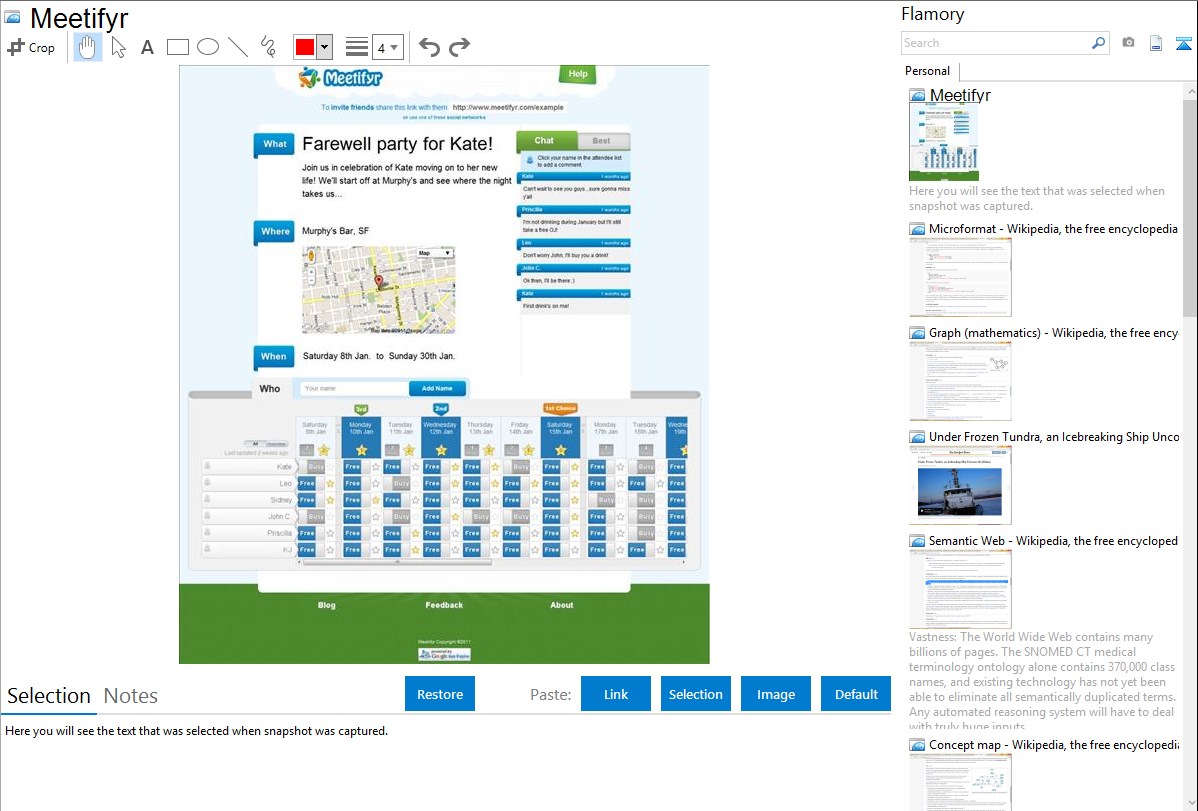This screenshot has width=1198, height=811.
Task: Expand the color dropdown arrow
Action: click(325, 47)
